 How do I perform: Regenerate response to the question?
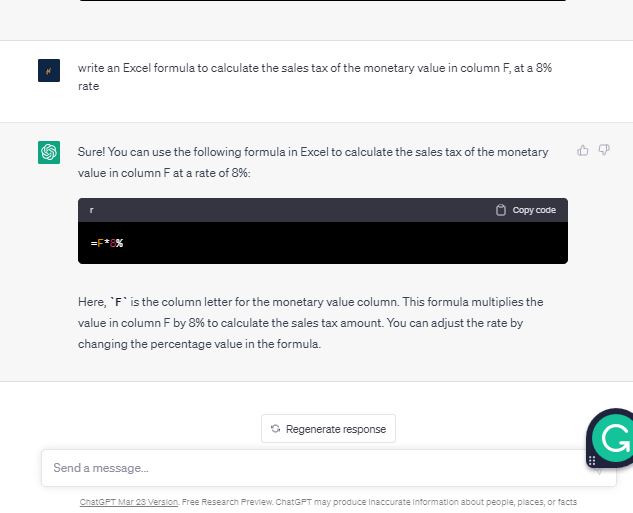click(328, 429)
